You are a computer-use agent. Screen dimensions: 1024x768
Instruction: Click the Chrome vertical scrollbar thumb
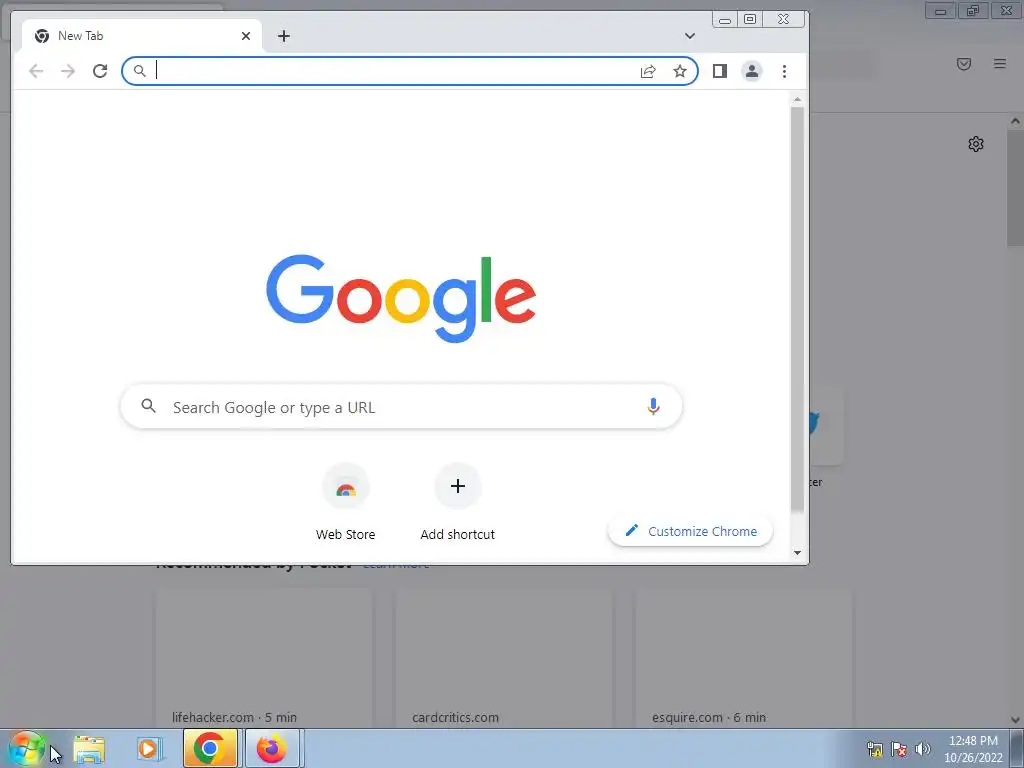click(x=797, y=310)
